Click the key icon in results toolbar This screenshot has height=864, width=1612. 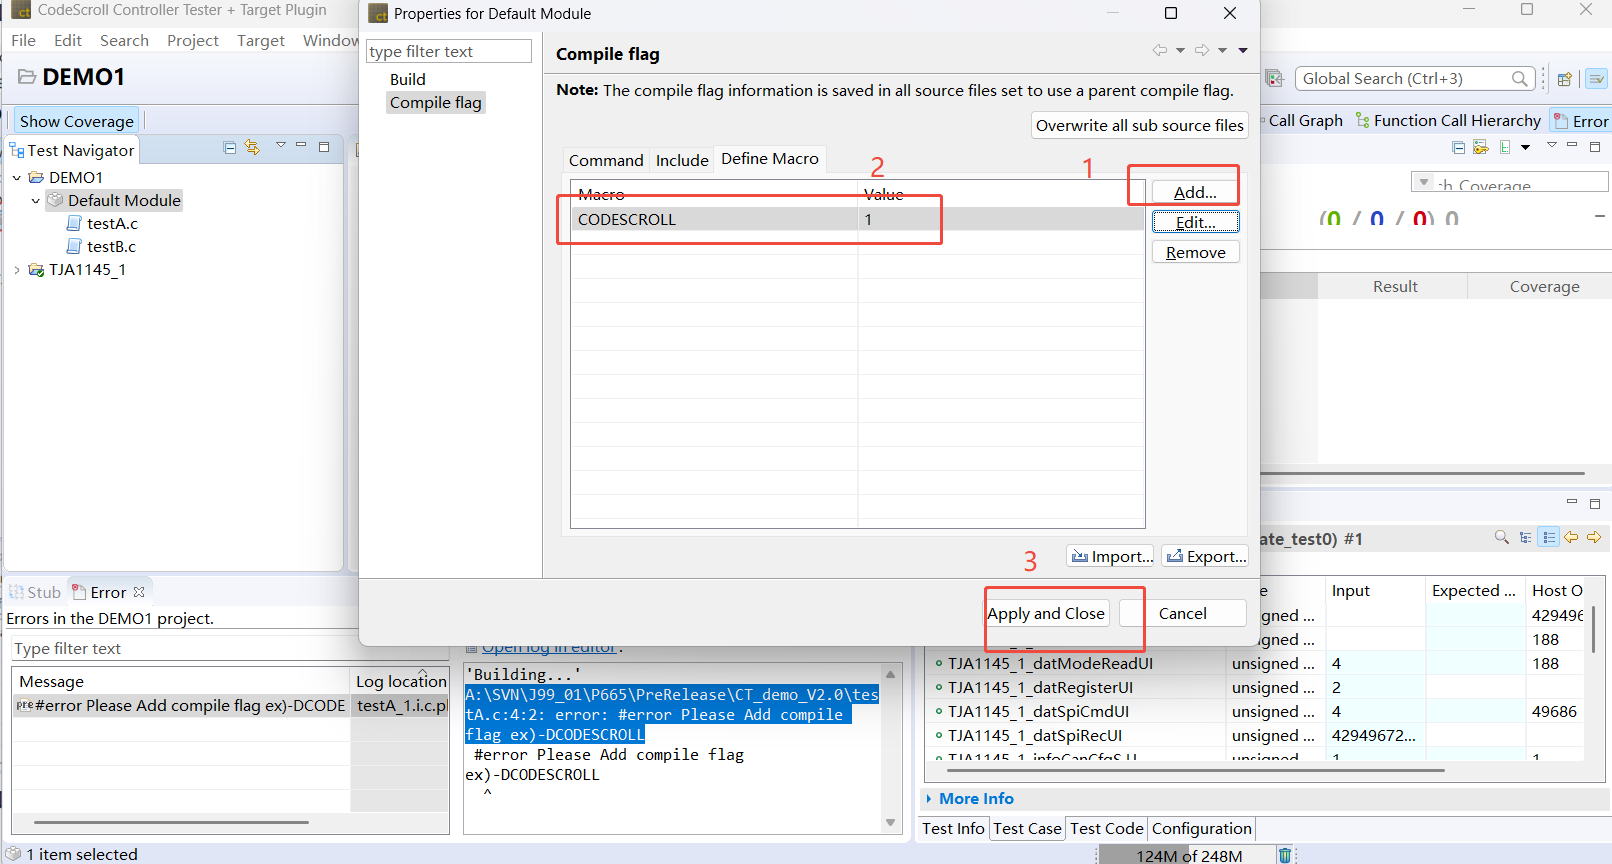tap(1481, 147)
